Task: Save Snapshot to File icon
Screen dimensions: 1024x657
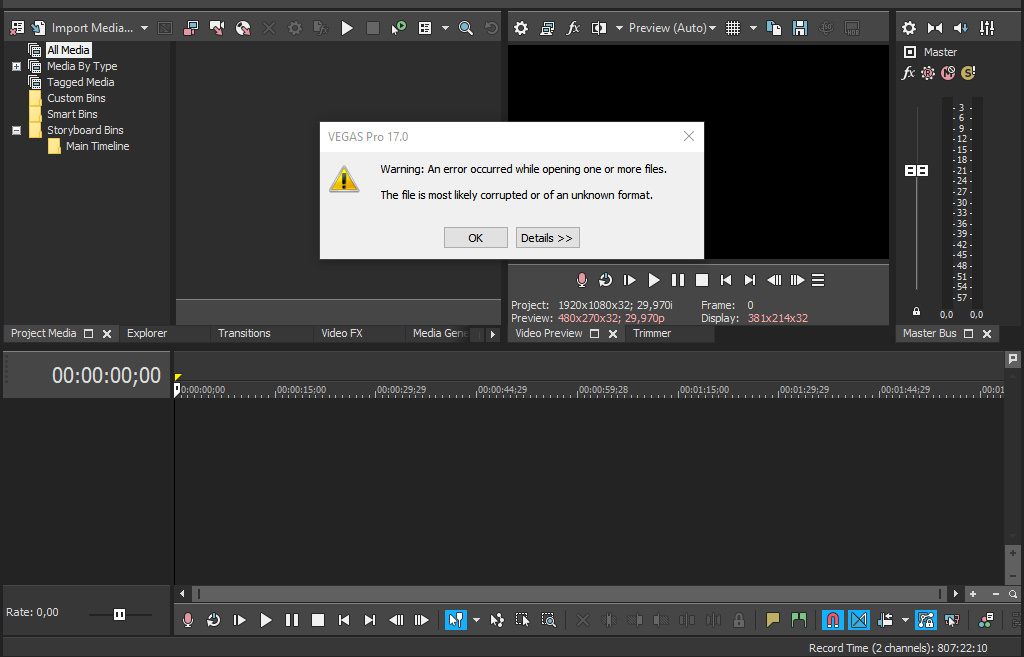Action: 800,27
